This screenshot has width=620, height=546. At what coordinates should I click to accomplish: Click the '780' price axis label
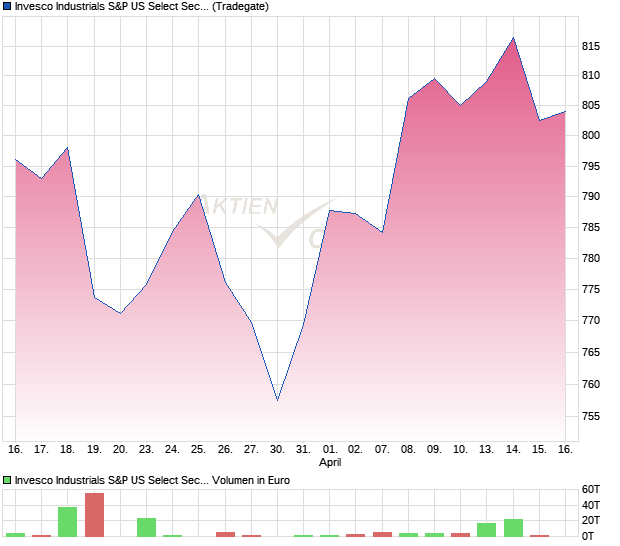[590, 258]
